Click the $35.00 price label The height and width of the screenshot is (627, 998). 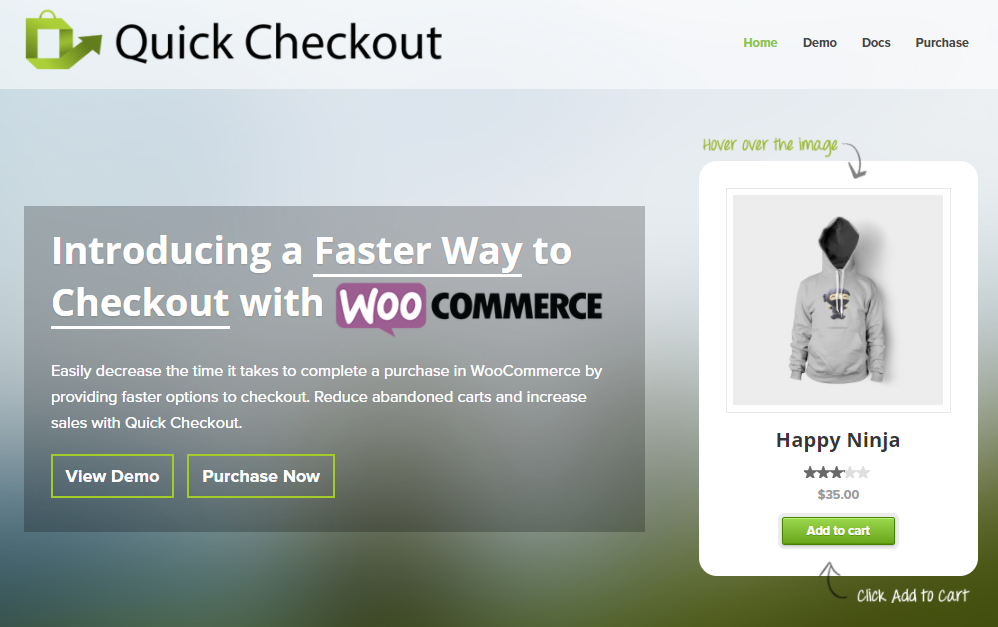tap(838, 495)
